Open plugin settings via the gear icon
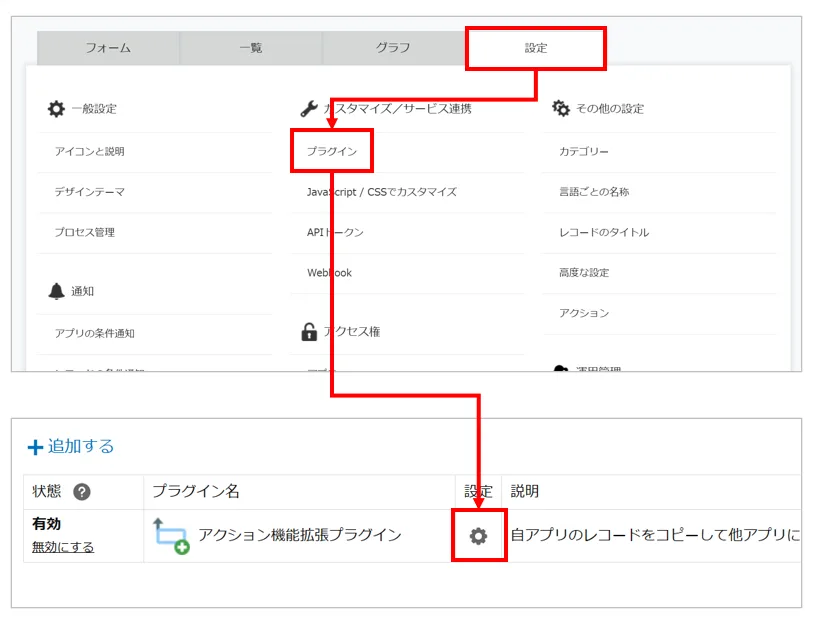Image resolution: width=817 pixels, height=619 pixels. [478, 536]
